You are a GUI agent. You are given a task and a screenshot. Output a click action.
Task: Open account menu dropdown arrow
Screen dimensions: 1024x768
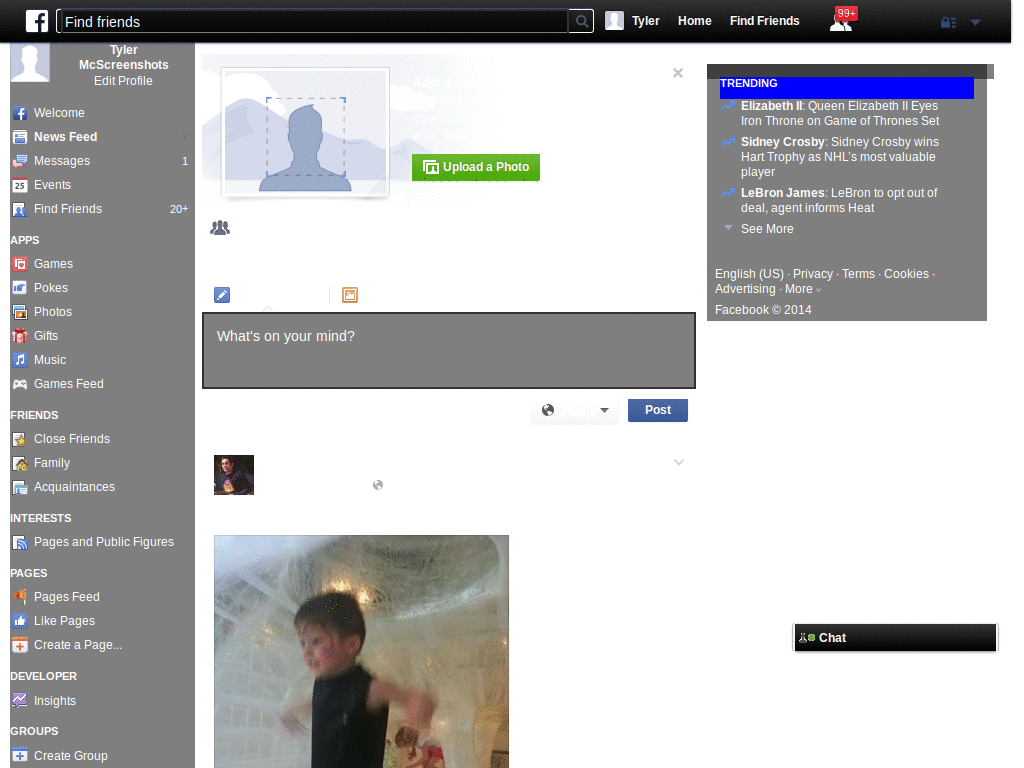975,22
